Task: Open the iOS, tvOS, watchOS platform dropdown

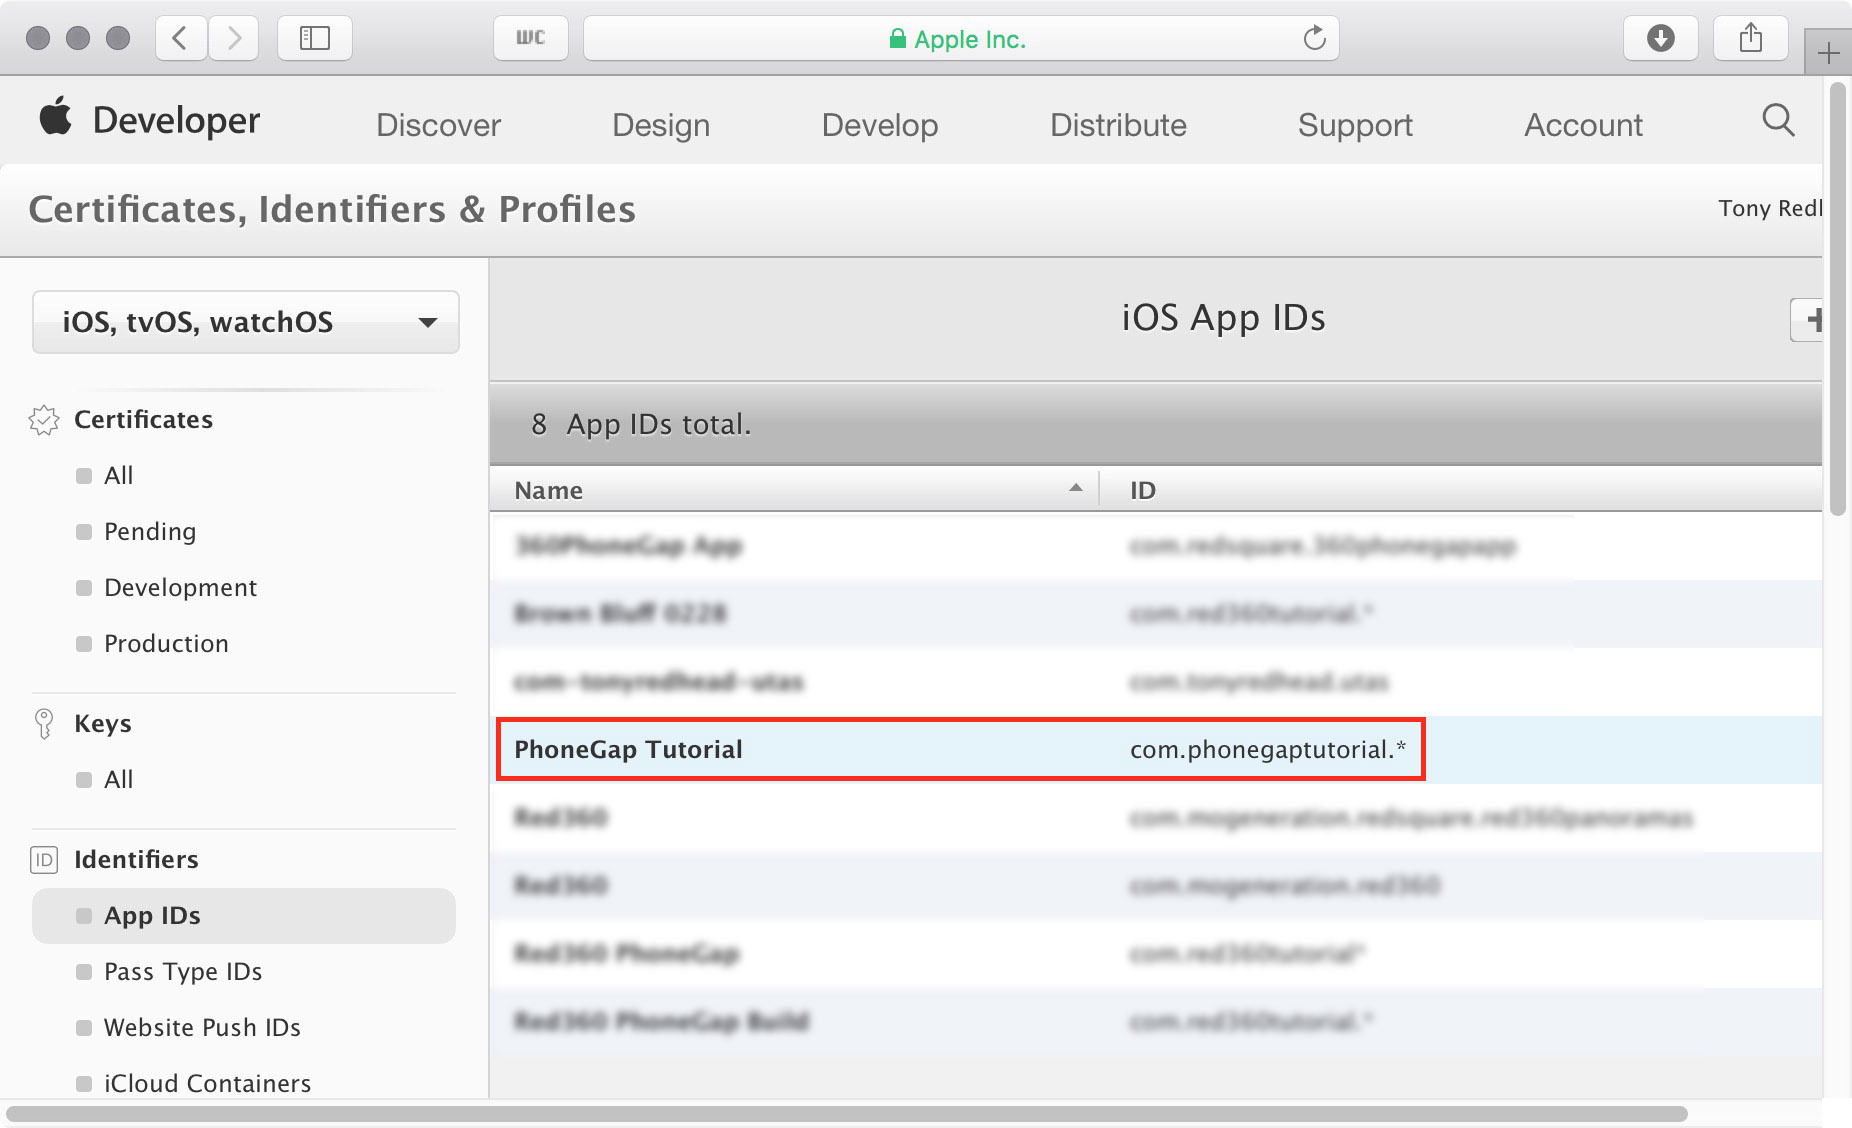Action: pyautogui.click(x=246, y=322)
